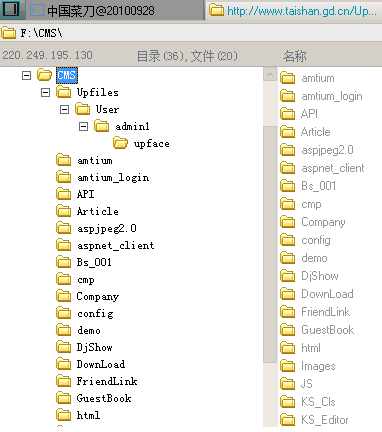Click aspnet_client folder icon in file list
Screen dimensions: 382x432
pos(288,168)
